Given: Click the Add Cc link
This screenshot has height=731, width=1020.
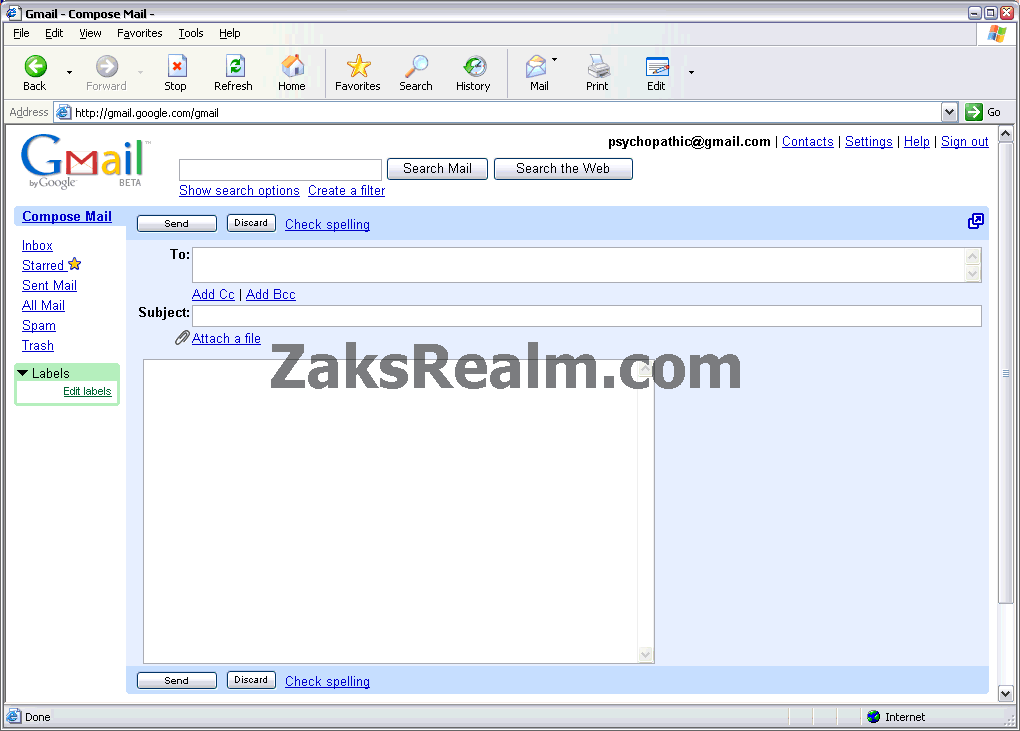Looking at the screenshot, I should (213, 295).
